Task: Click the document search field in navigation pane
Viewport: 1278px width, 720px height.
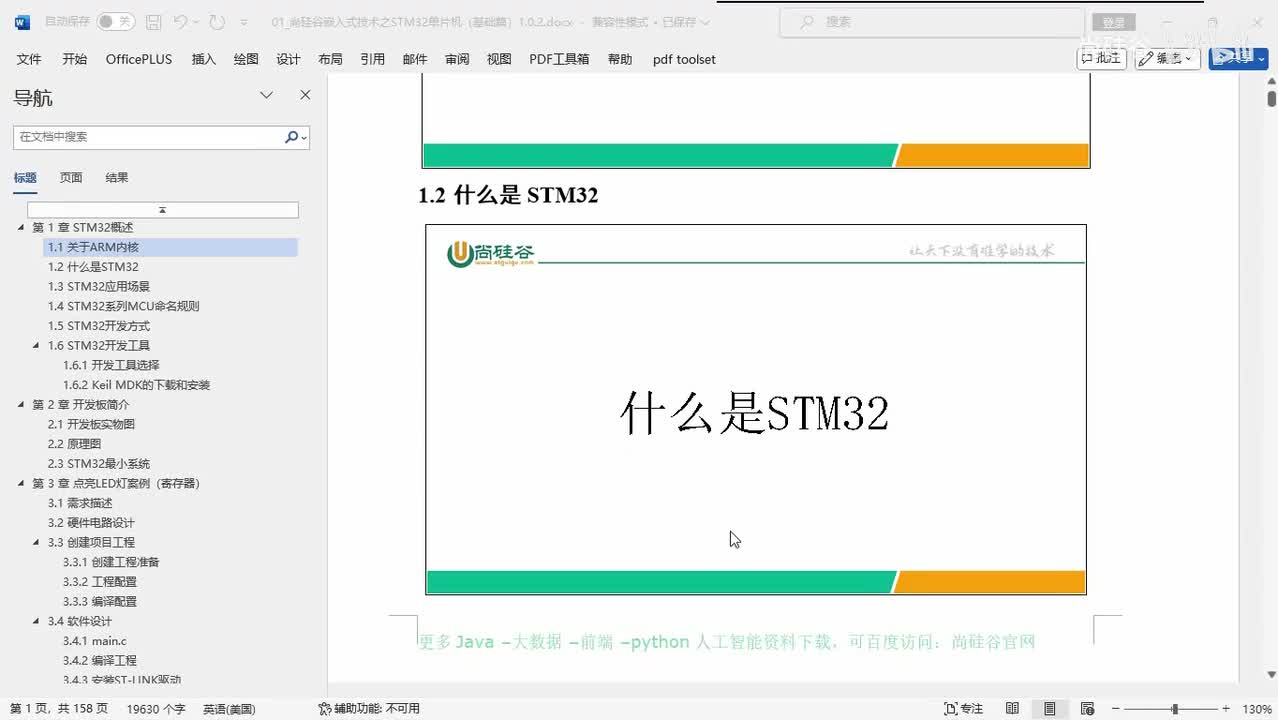Action: coord(148,137)
